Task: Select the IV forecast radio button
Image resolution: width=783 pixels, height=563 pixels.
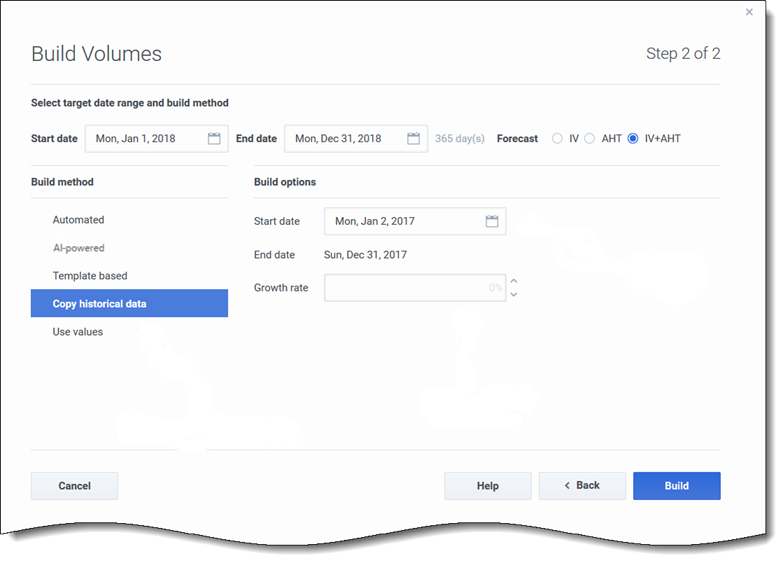Action: click(558, 139)
